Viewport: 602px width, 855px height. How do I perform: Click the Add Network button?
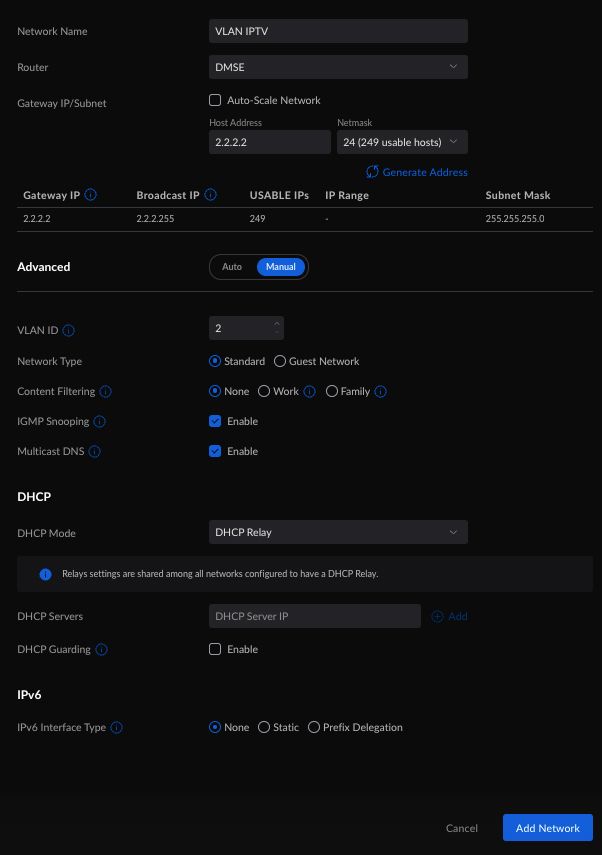tap(547, 828)
